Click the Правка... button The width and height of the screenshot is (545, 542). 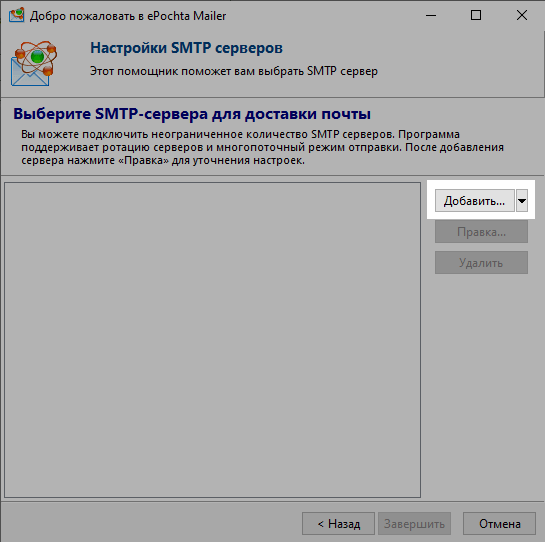click(481, 232)
